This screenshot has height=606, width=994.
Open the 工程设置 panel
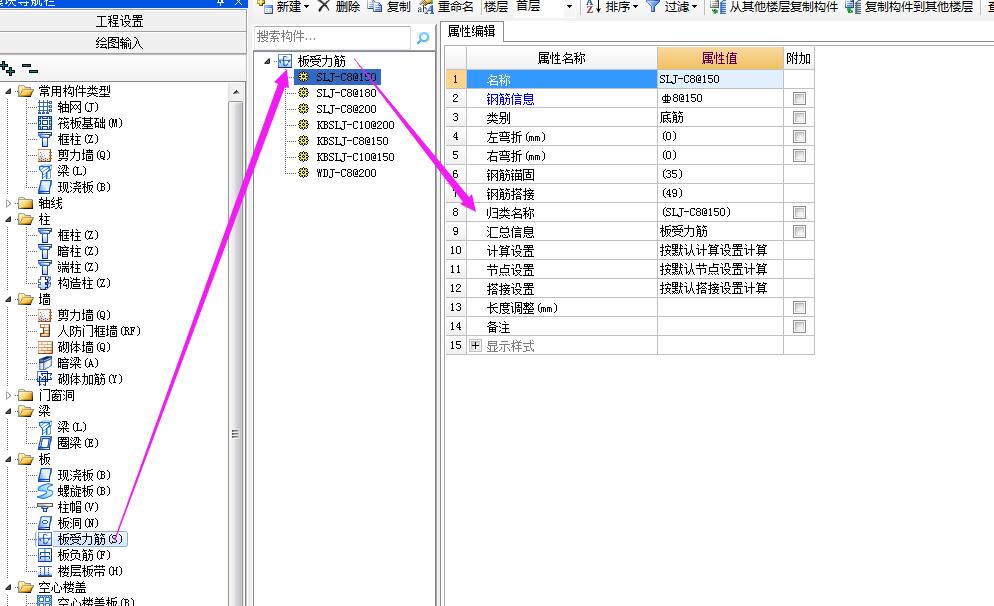tap(120, 21)
